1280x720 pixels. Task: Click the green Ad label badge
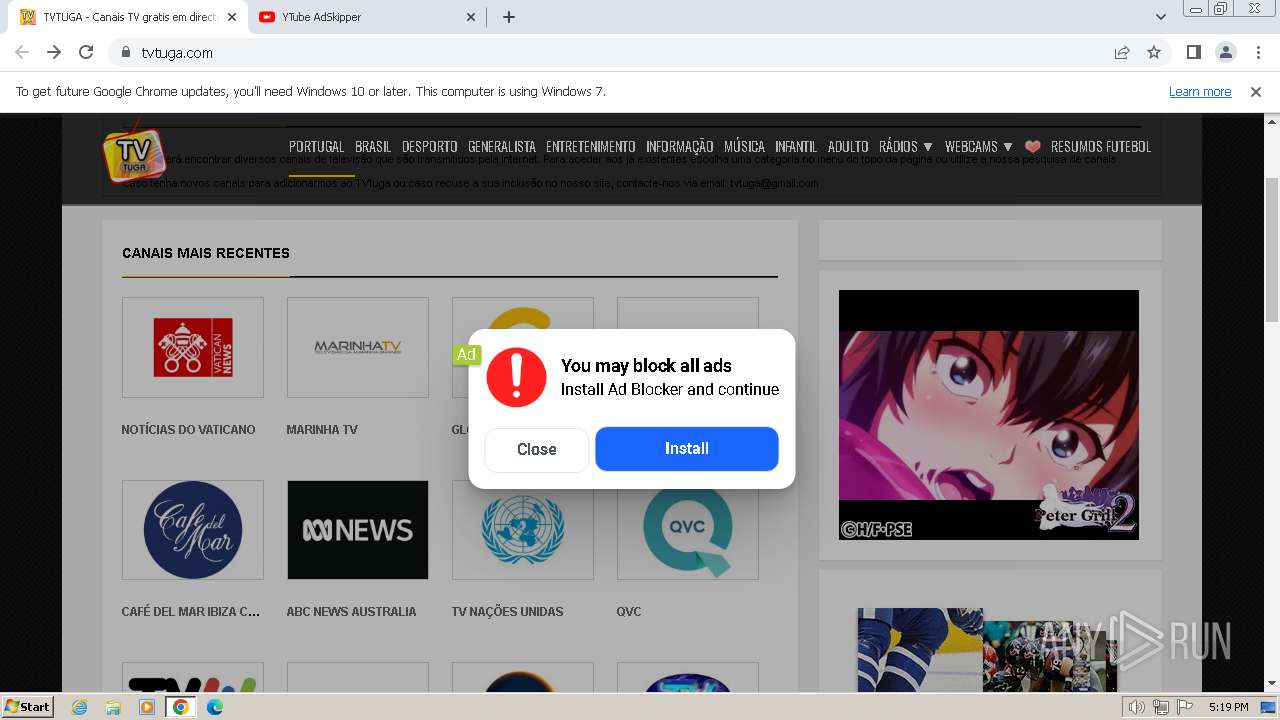[466, 355]
